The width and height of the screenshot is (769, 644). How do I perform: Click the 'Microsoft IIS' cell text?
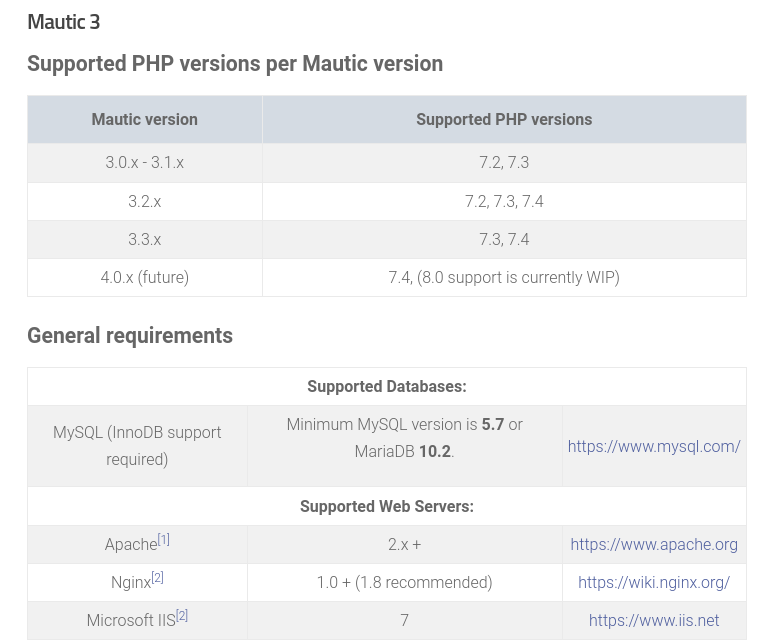(131, 620)
